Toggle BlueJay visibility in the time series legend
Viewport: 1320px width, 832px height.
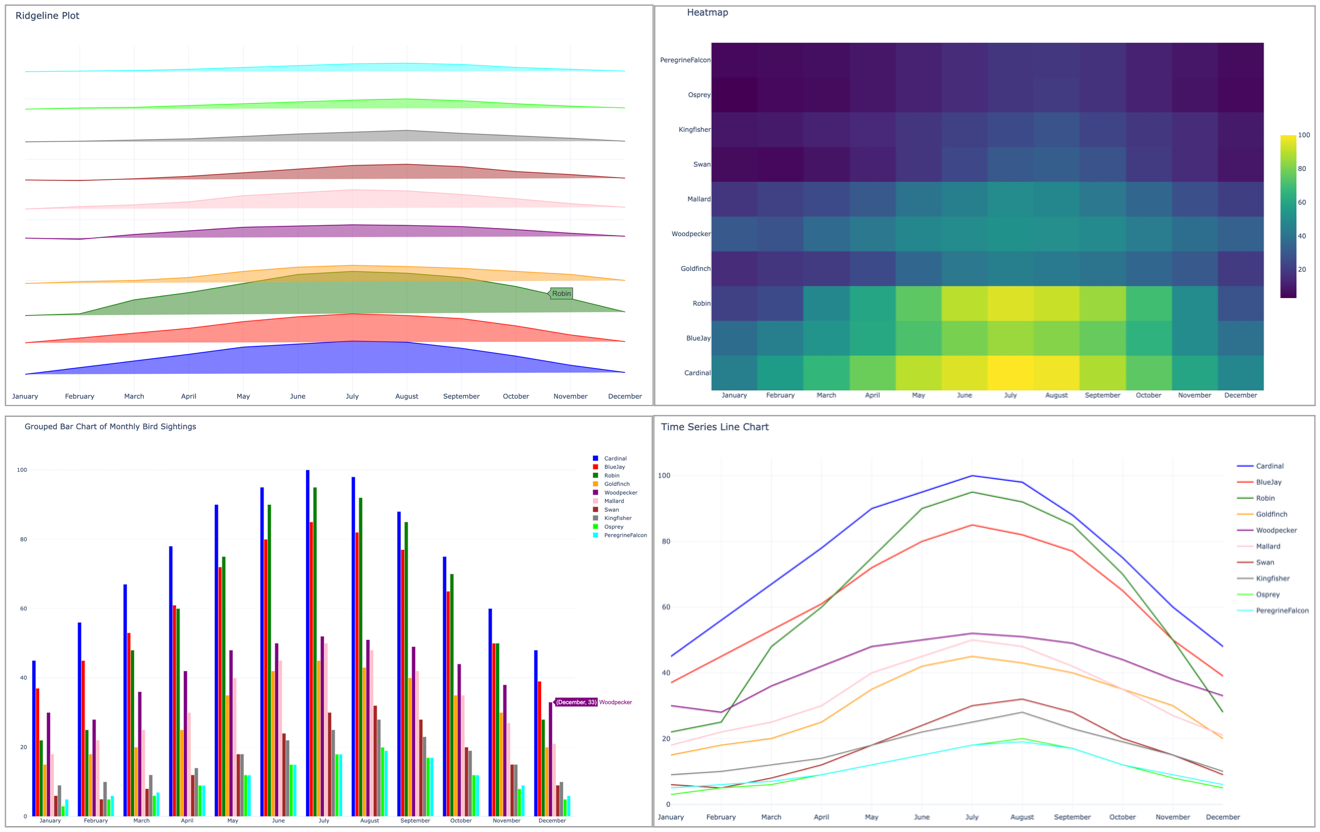click(1270, 481)
